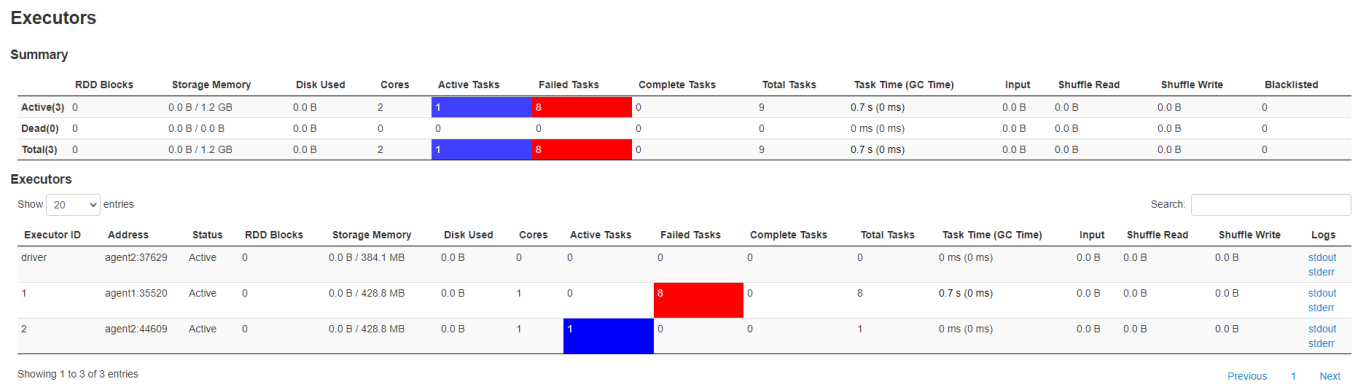This screenshot has height=387, width=1366.
Task: Focus the Search input field
Action: [x=1270, y=204]
